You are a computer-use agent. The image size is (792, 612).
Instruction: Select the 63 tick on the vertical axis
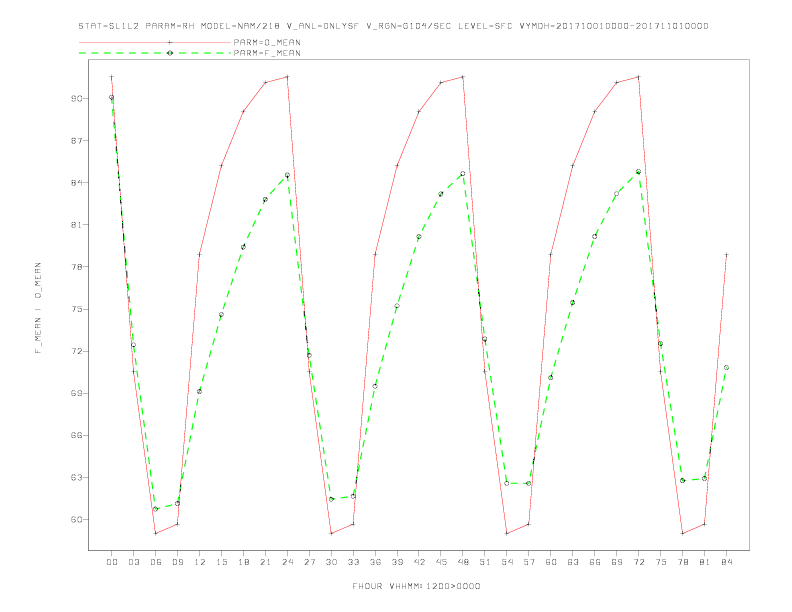click(x=76, y=477)
